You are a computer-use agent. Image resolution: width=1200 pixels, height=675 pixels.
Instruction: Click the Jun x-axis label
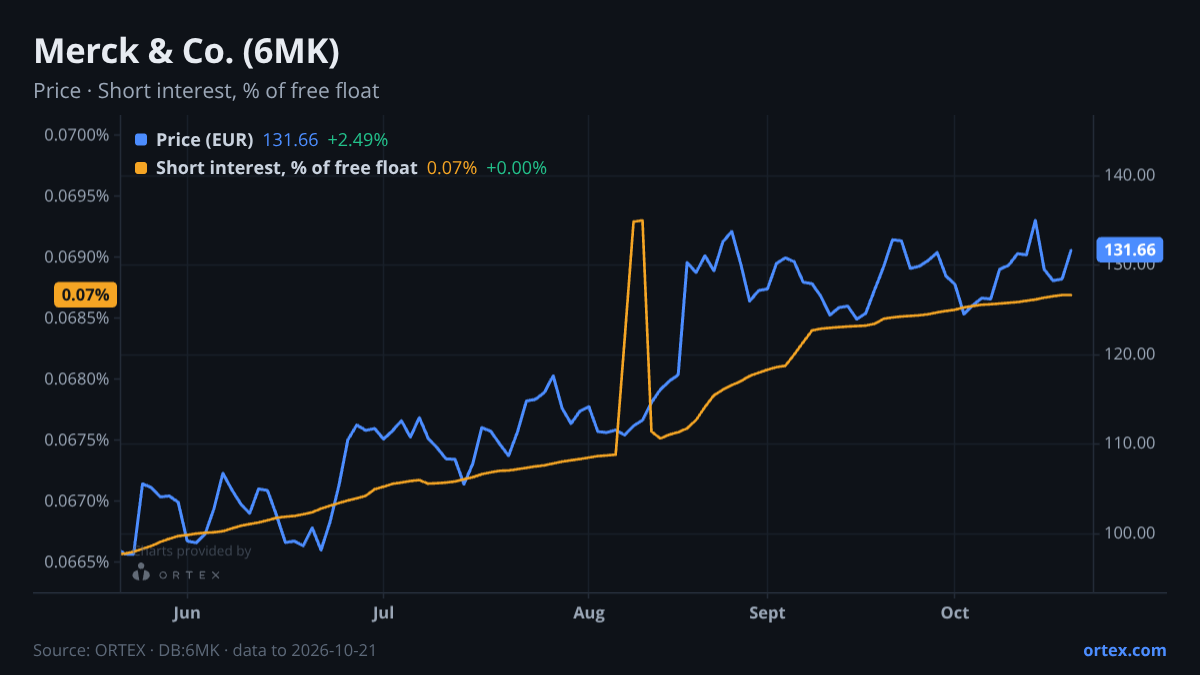point(187,613)
